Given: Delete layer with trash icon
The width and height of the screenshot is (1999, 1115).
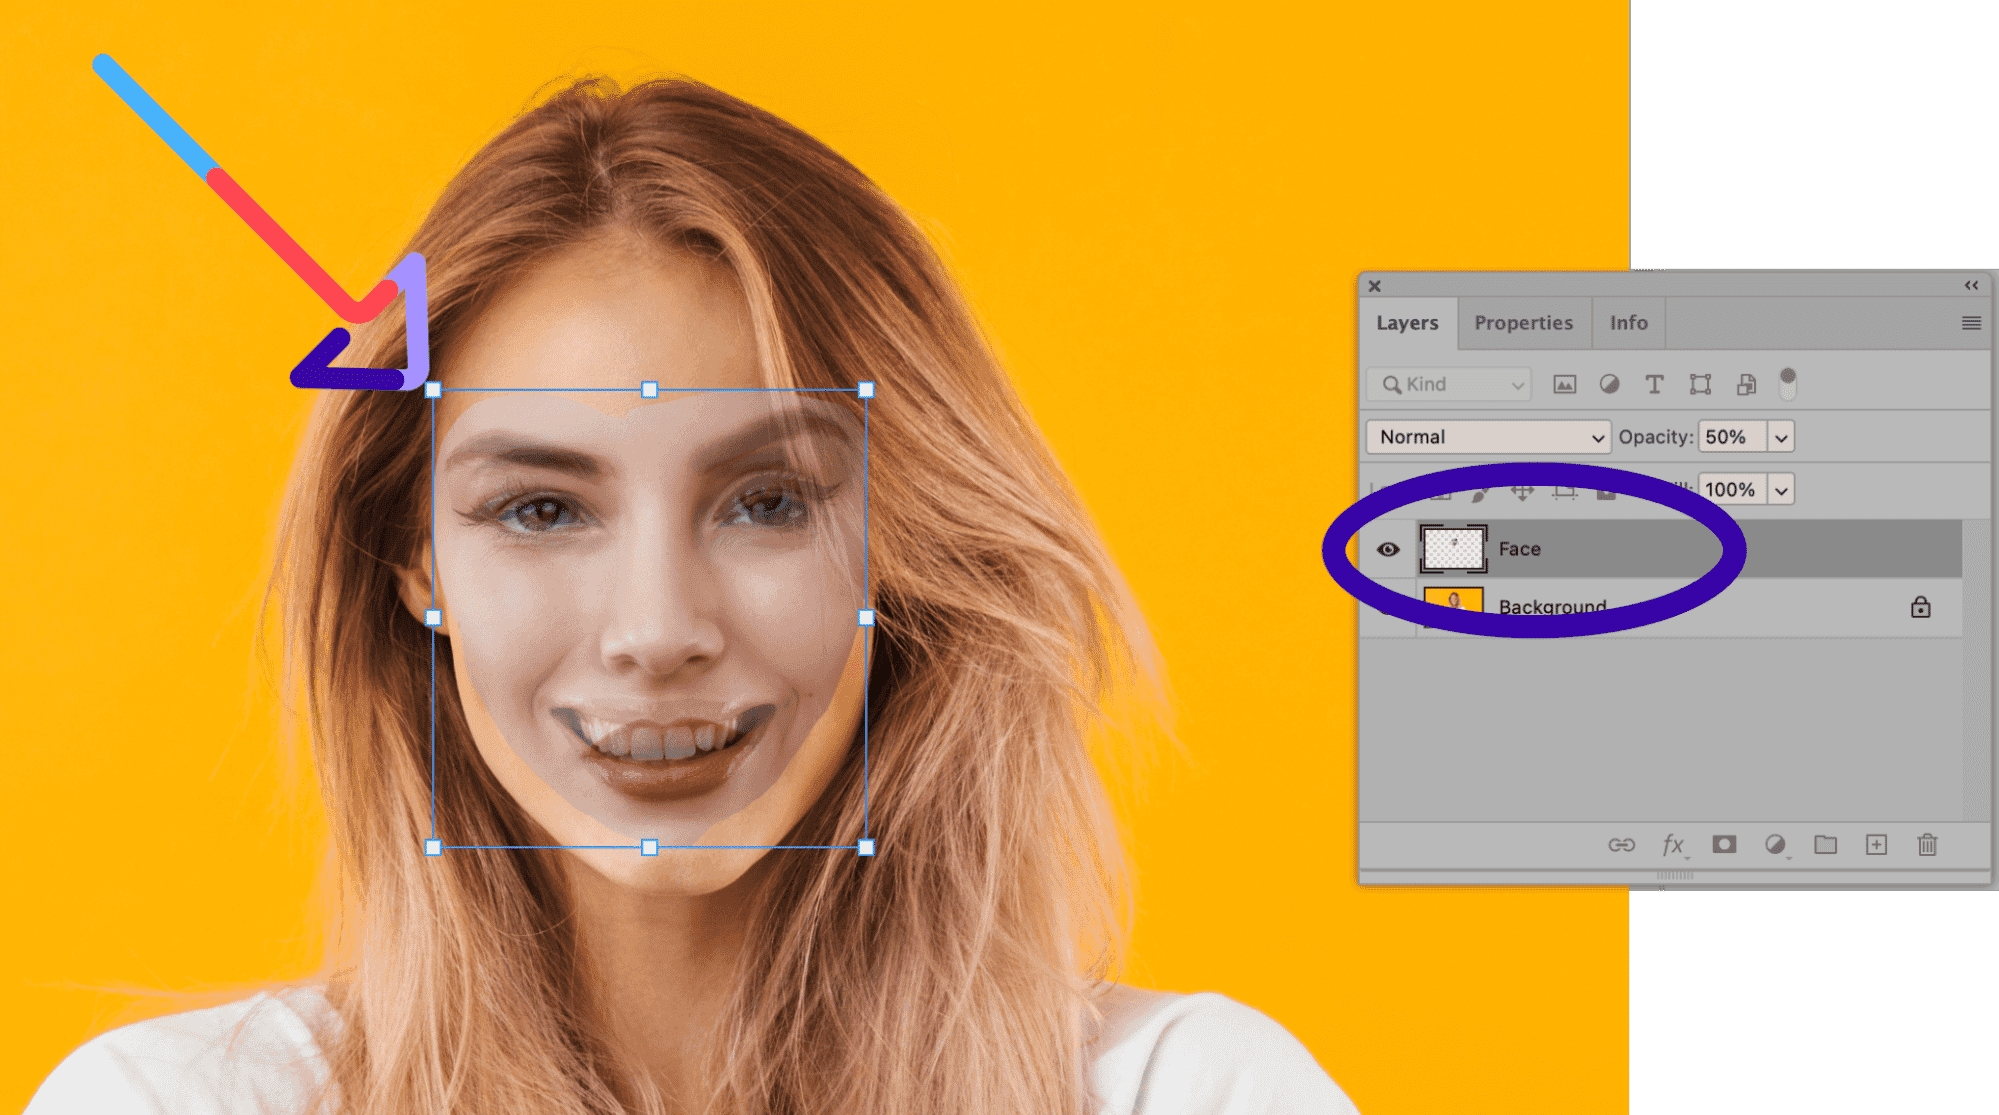Looking at the screenshot, I should click(x=1927, y=845).
